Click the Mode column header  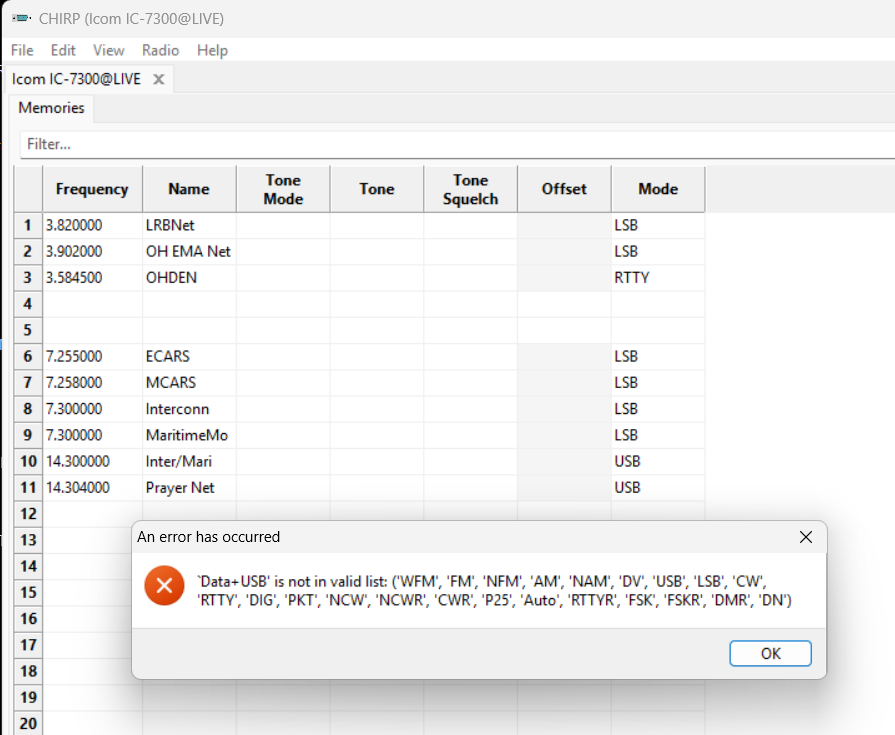tap(658, 189)
